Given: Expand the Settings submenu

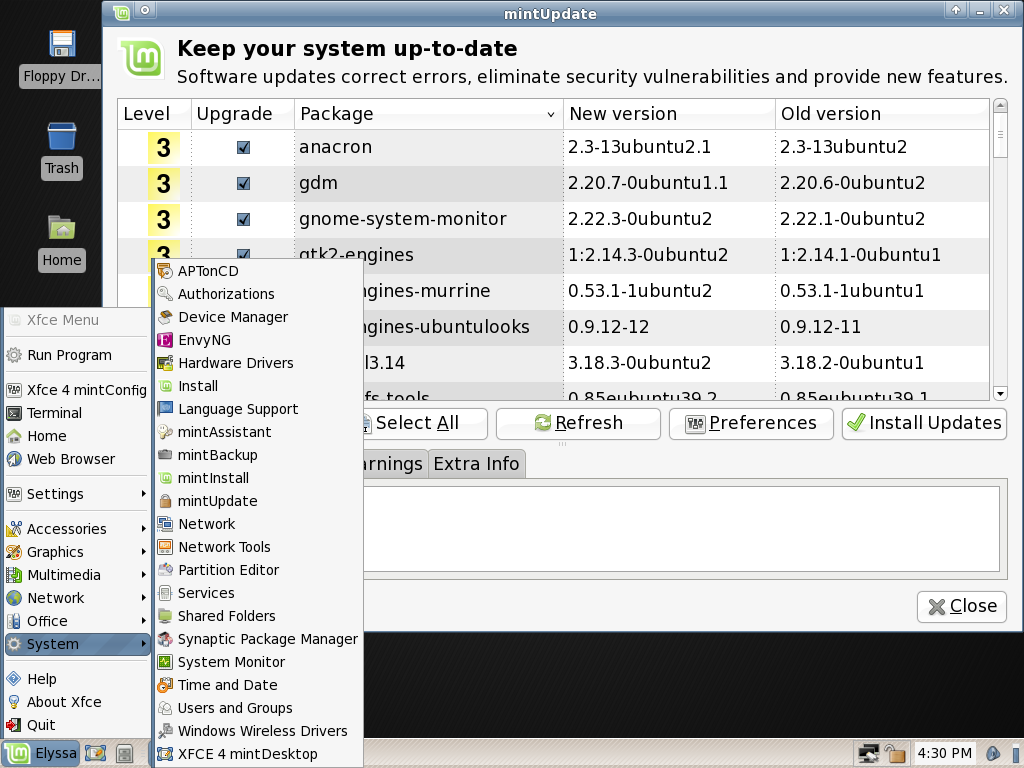Looking at the screenshot, I should click(x=77, y=494).
